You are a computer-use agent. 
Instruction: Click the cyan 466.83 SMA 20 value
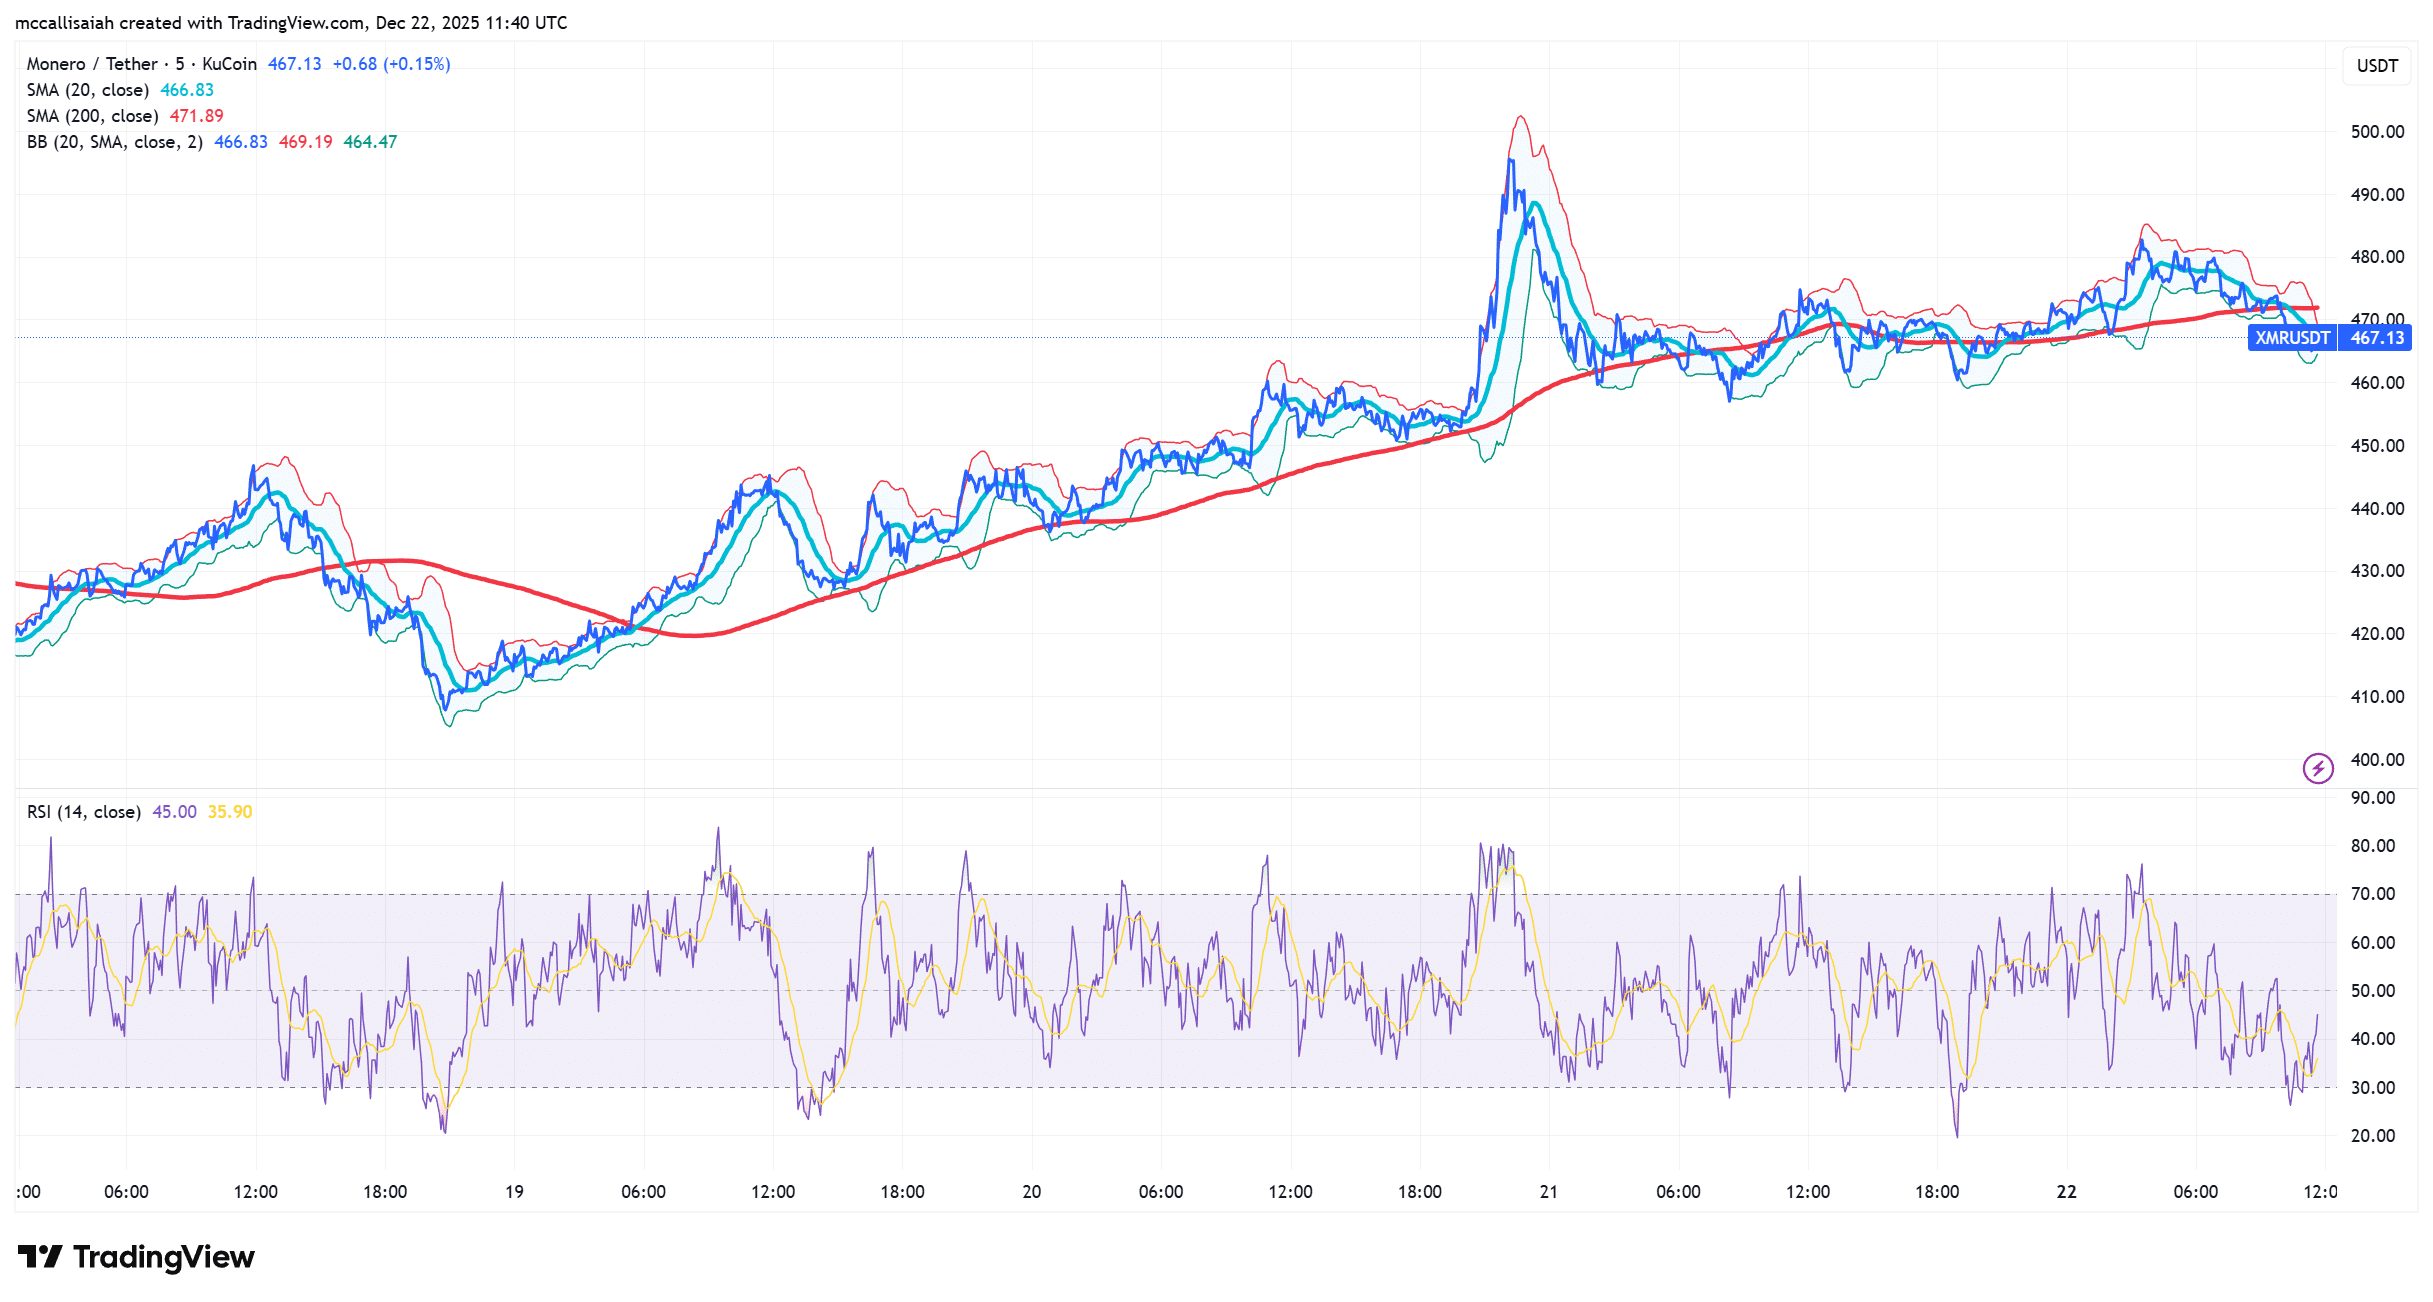[187, 90]
